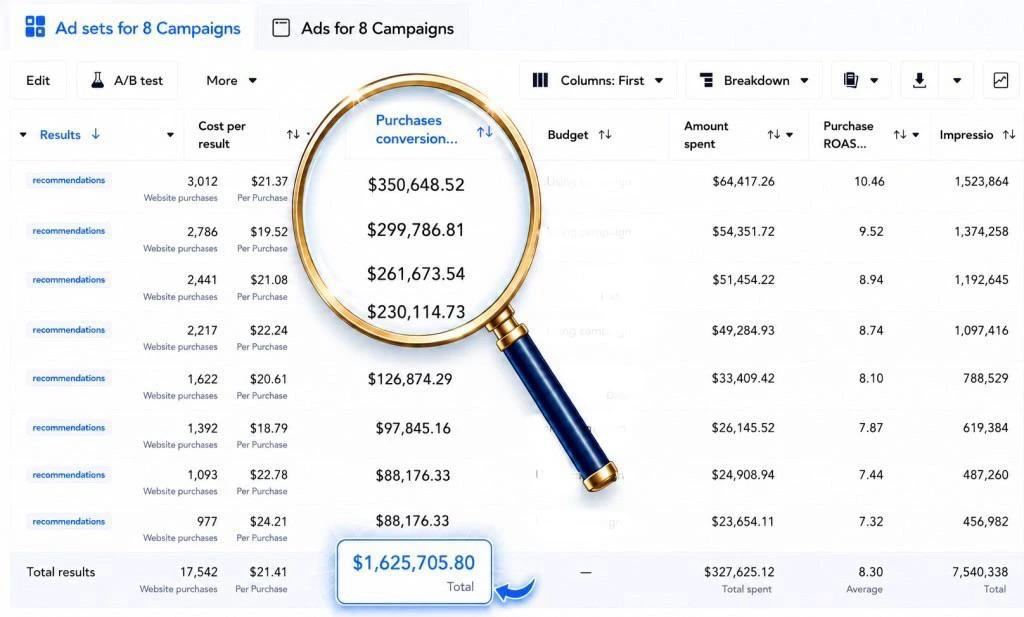Image resolution: width=1024 pixels, height=617 pixels.
Task: Sort by Budget arrows icon
Action: [605, 134]
